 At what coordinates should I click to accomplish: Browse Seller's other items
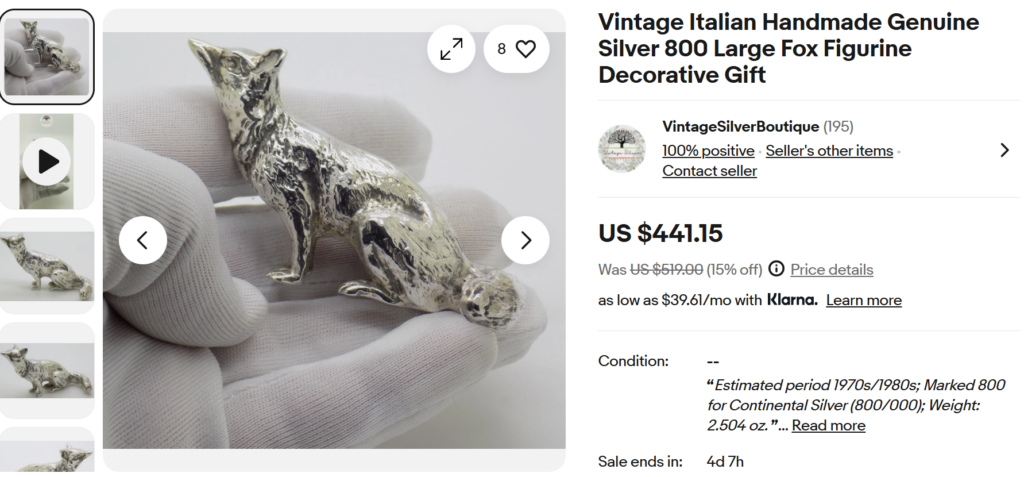[x=829, y=151]
